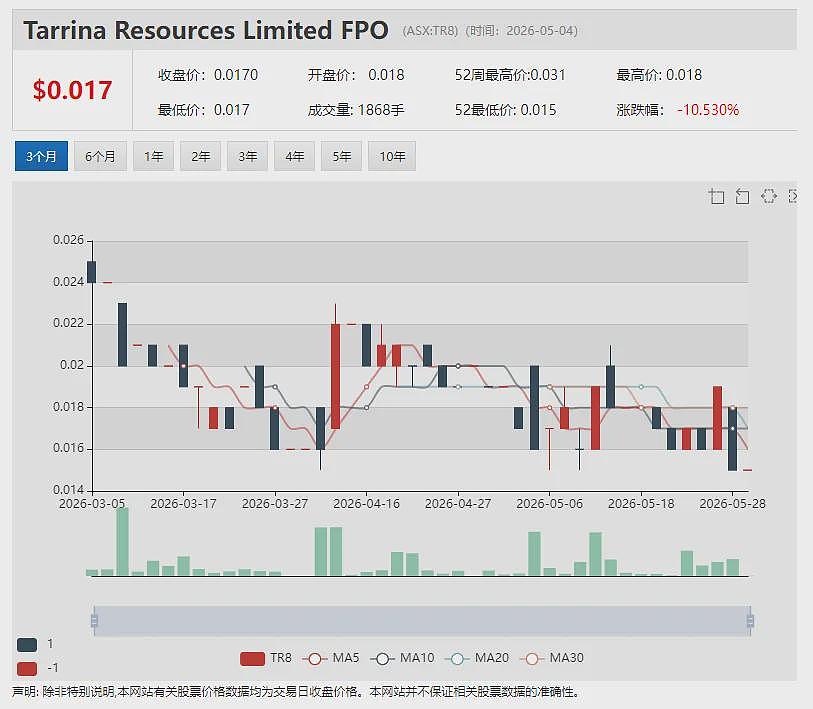Switch chart to 4年 range
813x709 pixels.
click(x=295, y=156)
